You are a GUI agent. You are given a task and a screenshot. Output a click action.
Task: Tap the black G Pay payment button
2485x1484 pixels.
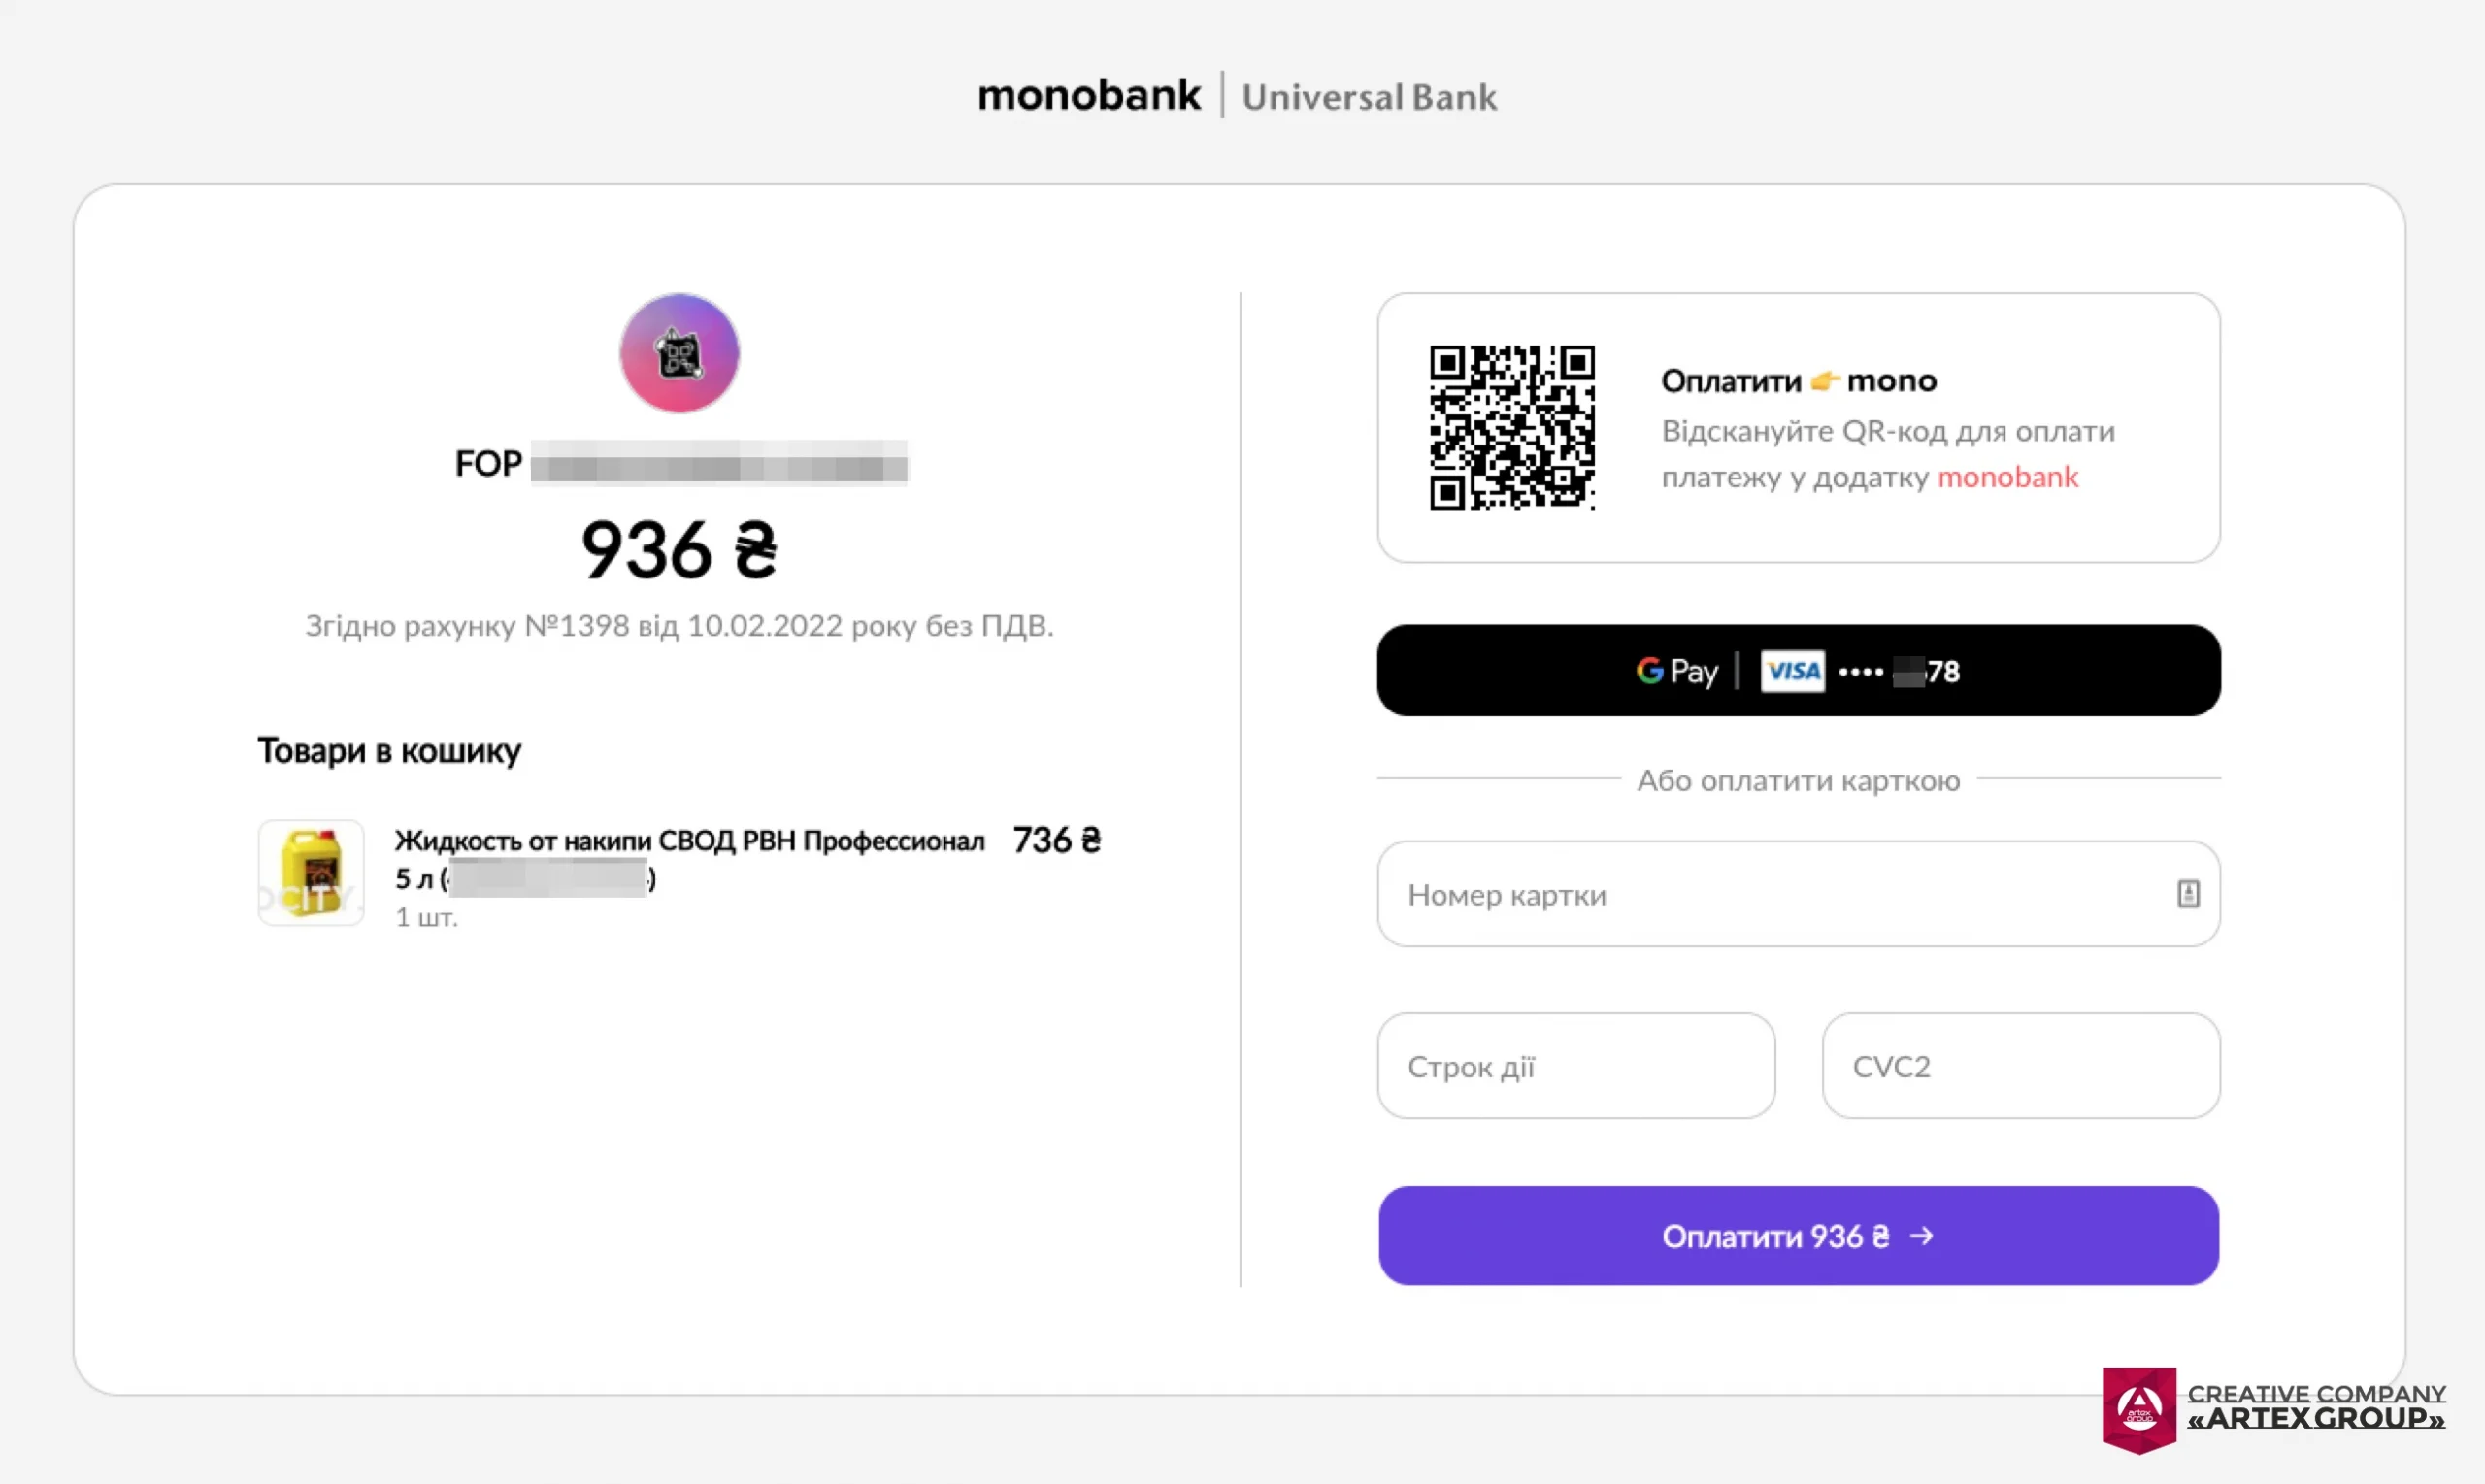1798,671
